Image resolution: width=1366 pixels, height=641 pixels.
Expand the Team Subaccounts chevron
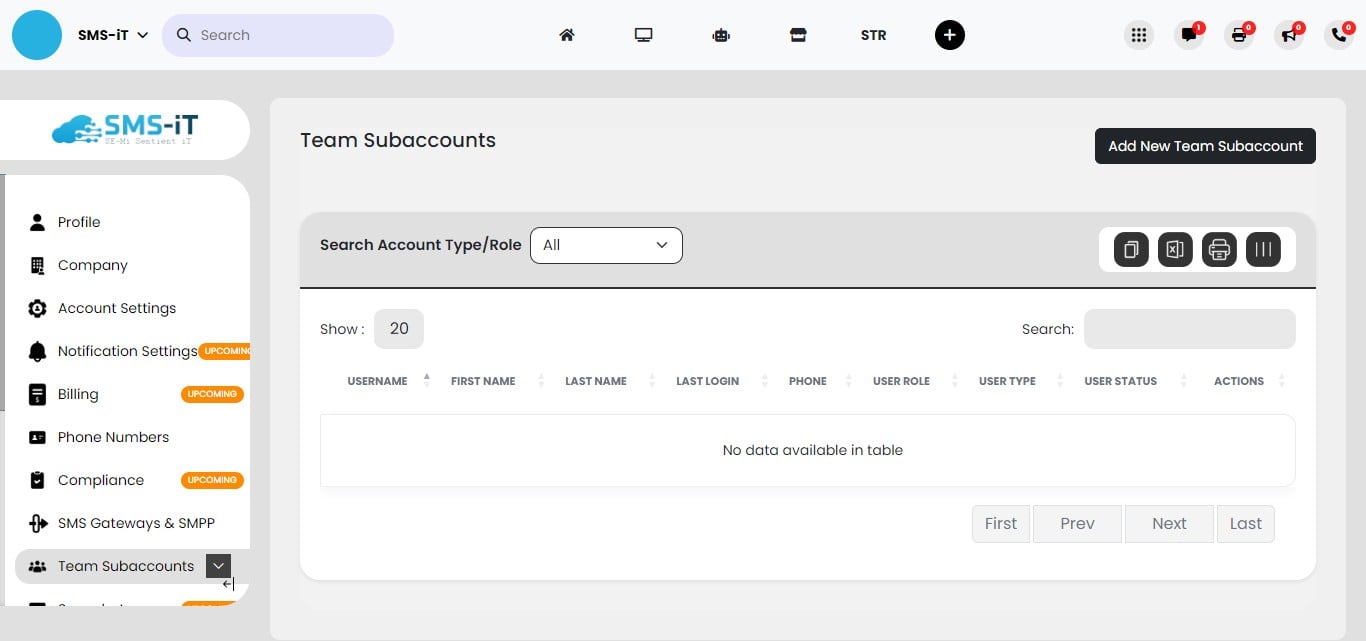(x=218, y=566)
